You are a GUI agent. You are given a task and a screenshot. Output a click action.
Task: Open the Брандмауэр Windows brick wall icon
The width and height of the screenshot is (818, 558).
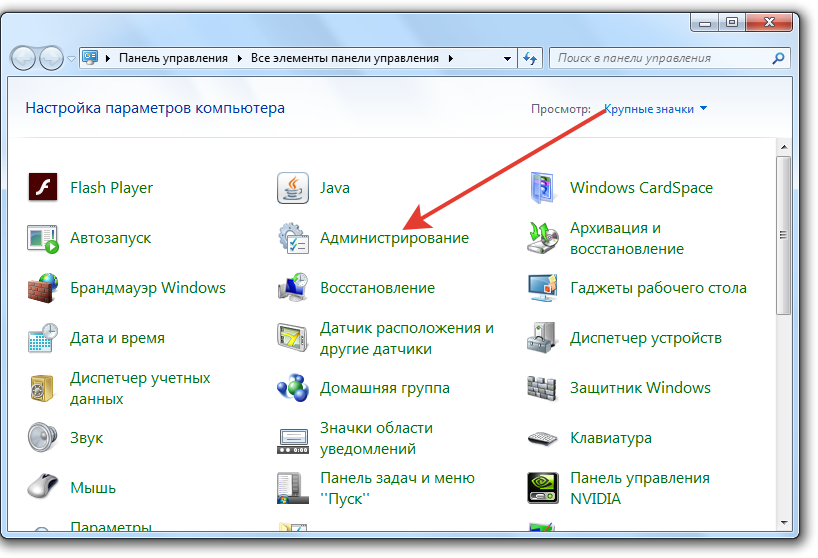click(x=43, y=288)
